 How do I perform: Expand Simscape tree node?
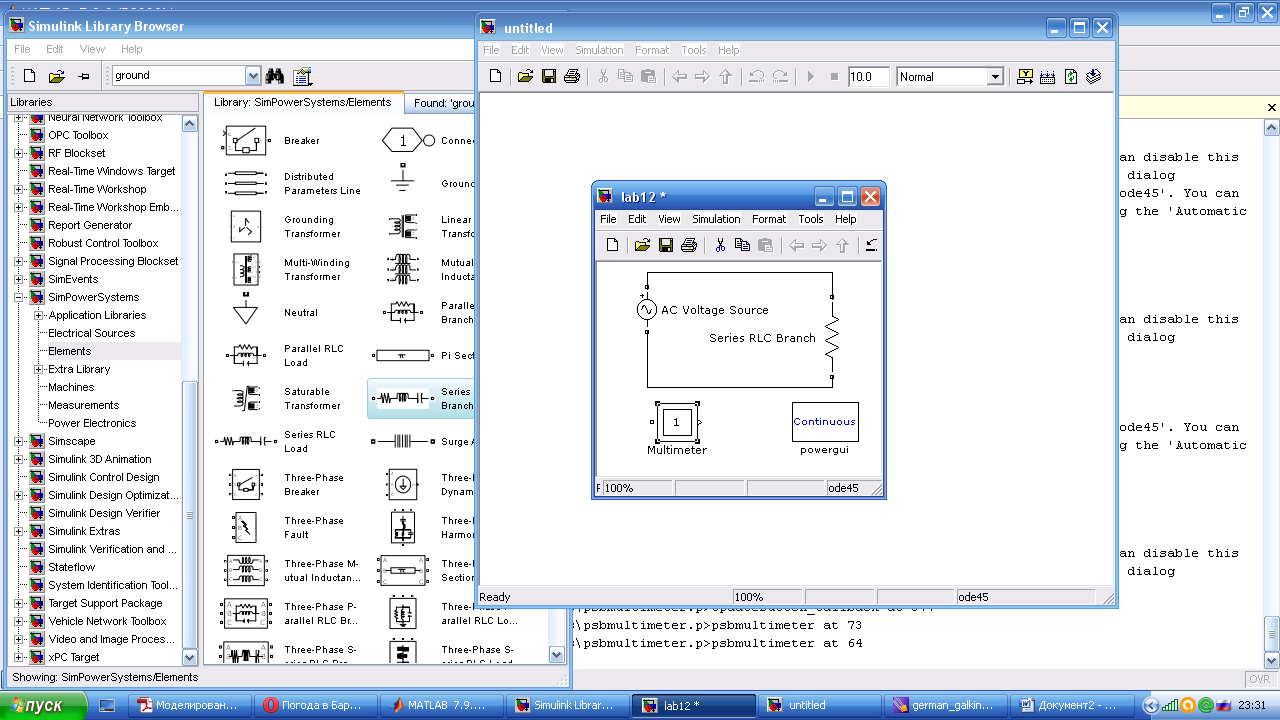19,441
